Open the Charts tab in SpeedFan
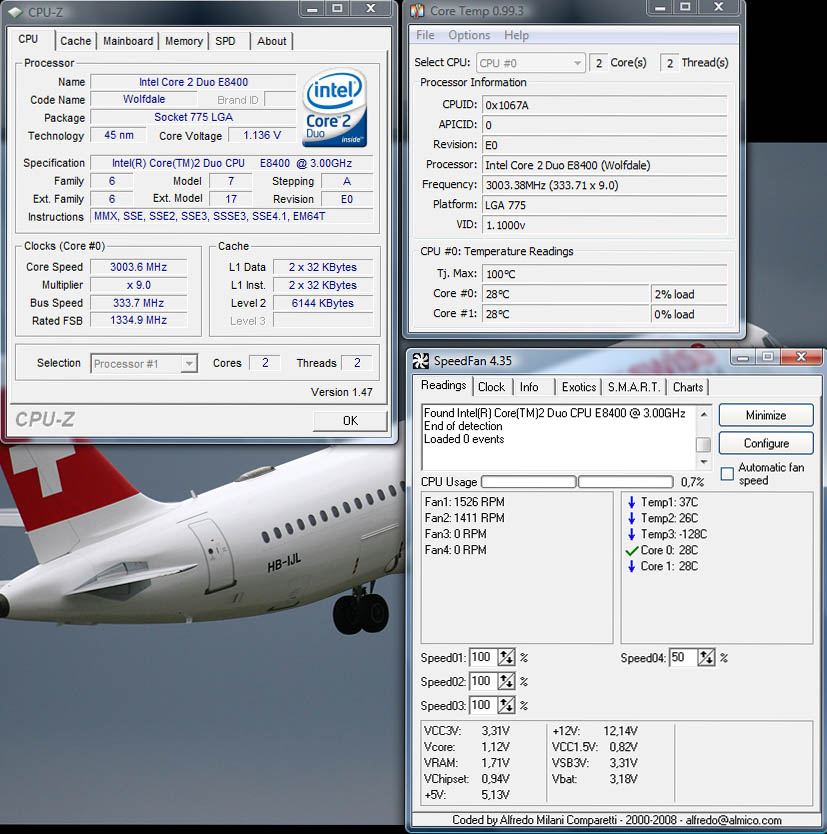 pyautogui.click(x=688, y=387)
